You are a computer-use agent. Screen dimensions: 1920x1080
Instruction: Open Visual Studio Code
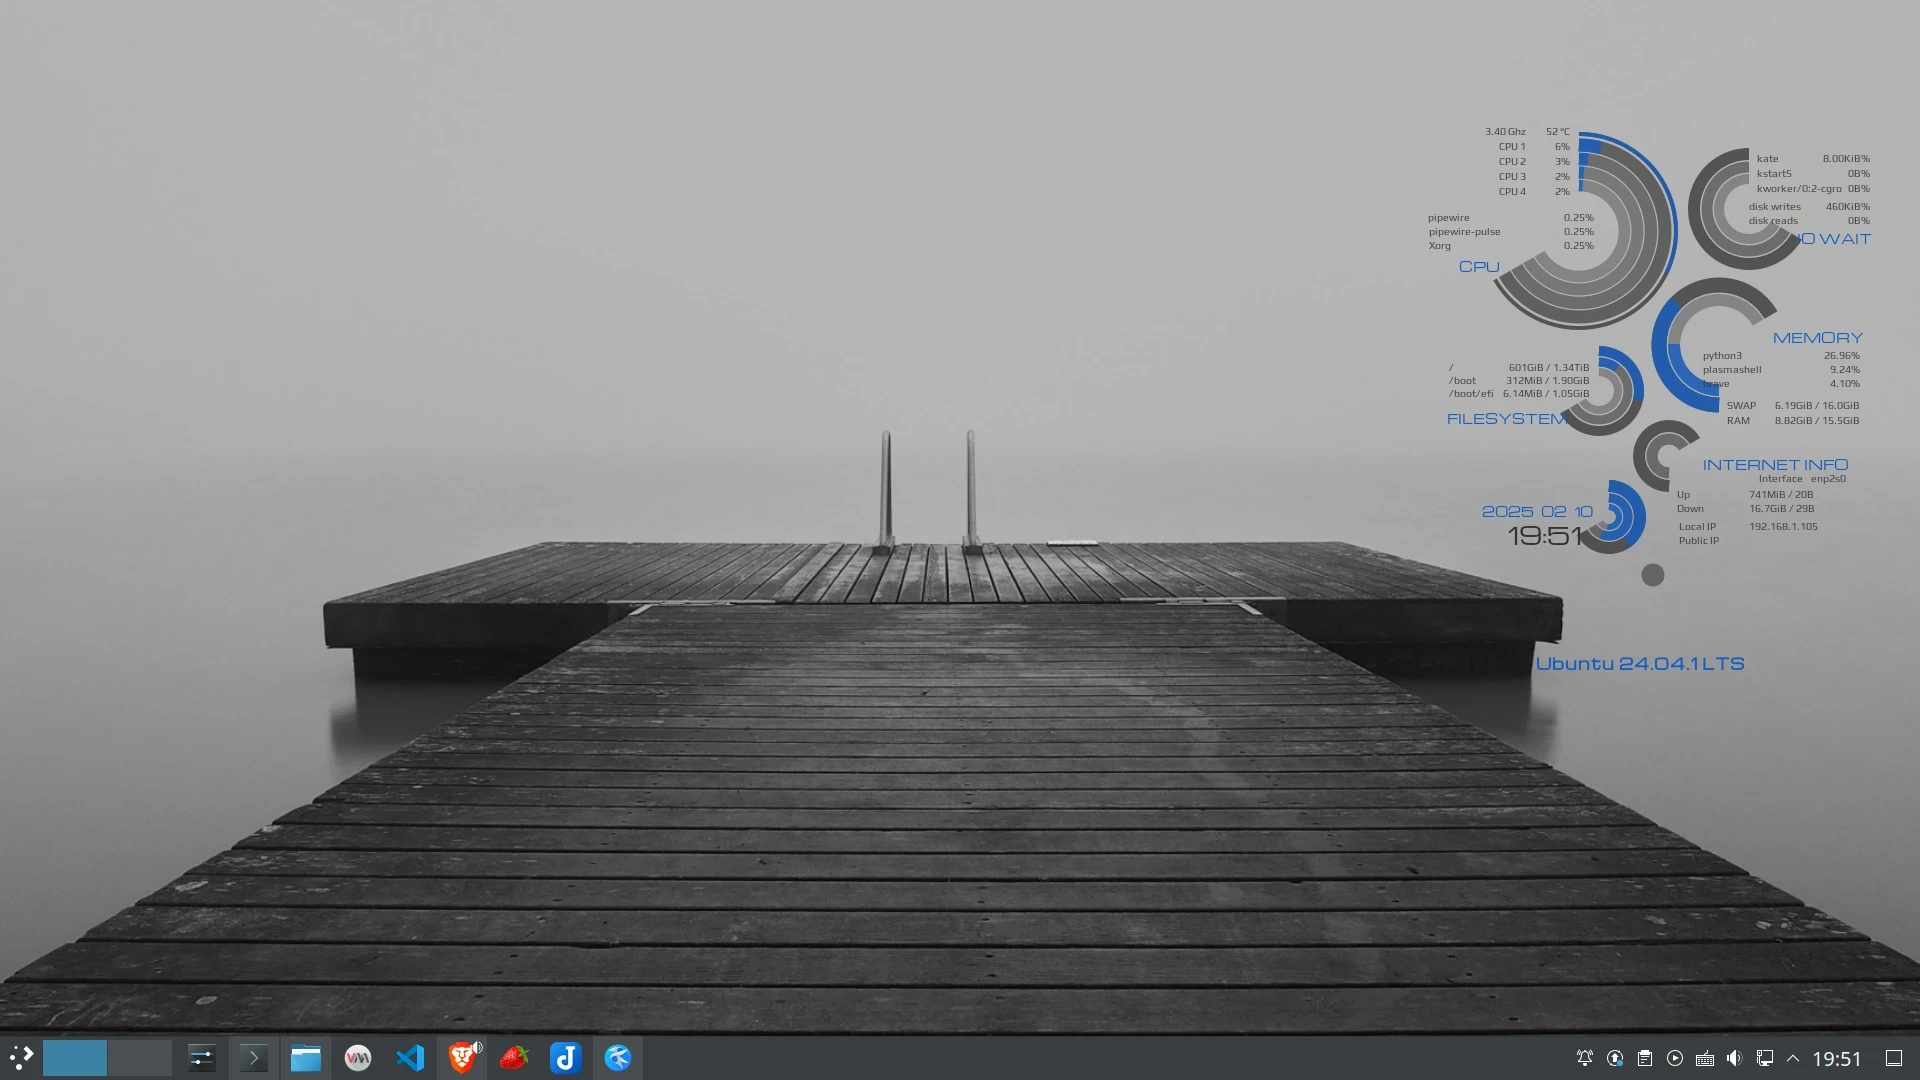coord(410,1058)
